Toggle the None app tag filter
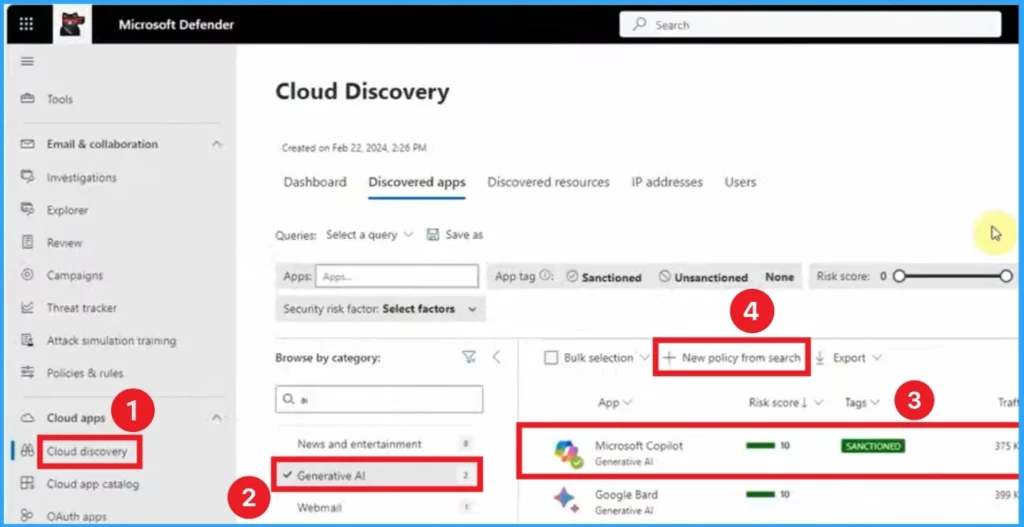 (x=779, y=277)
